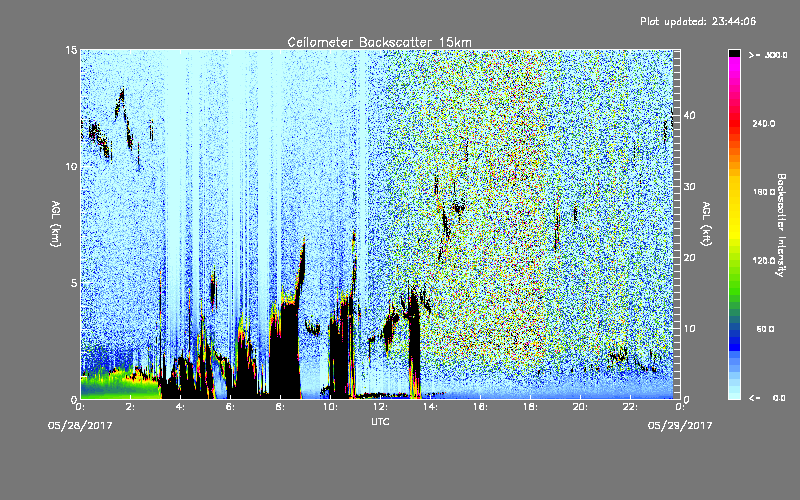Image resolution: width=800 pixels, height=500 pixels.
Task: Click the "2:" hour tick label
Action: pos(131,407)
